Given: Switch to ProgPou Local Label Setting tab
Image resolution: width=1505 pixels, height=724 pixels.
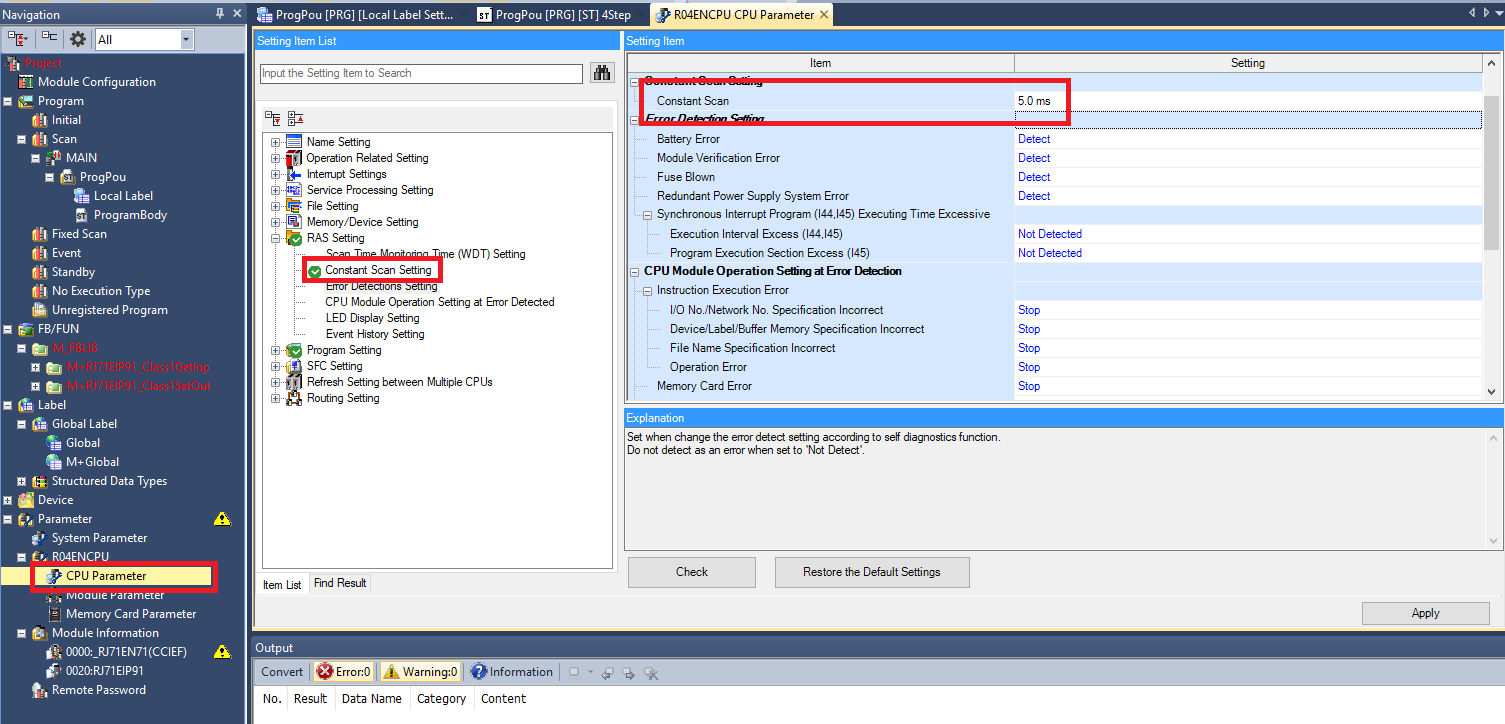Looking at the screenshot, I should click(355, 14).
